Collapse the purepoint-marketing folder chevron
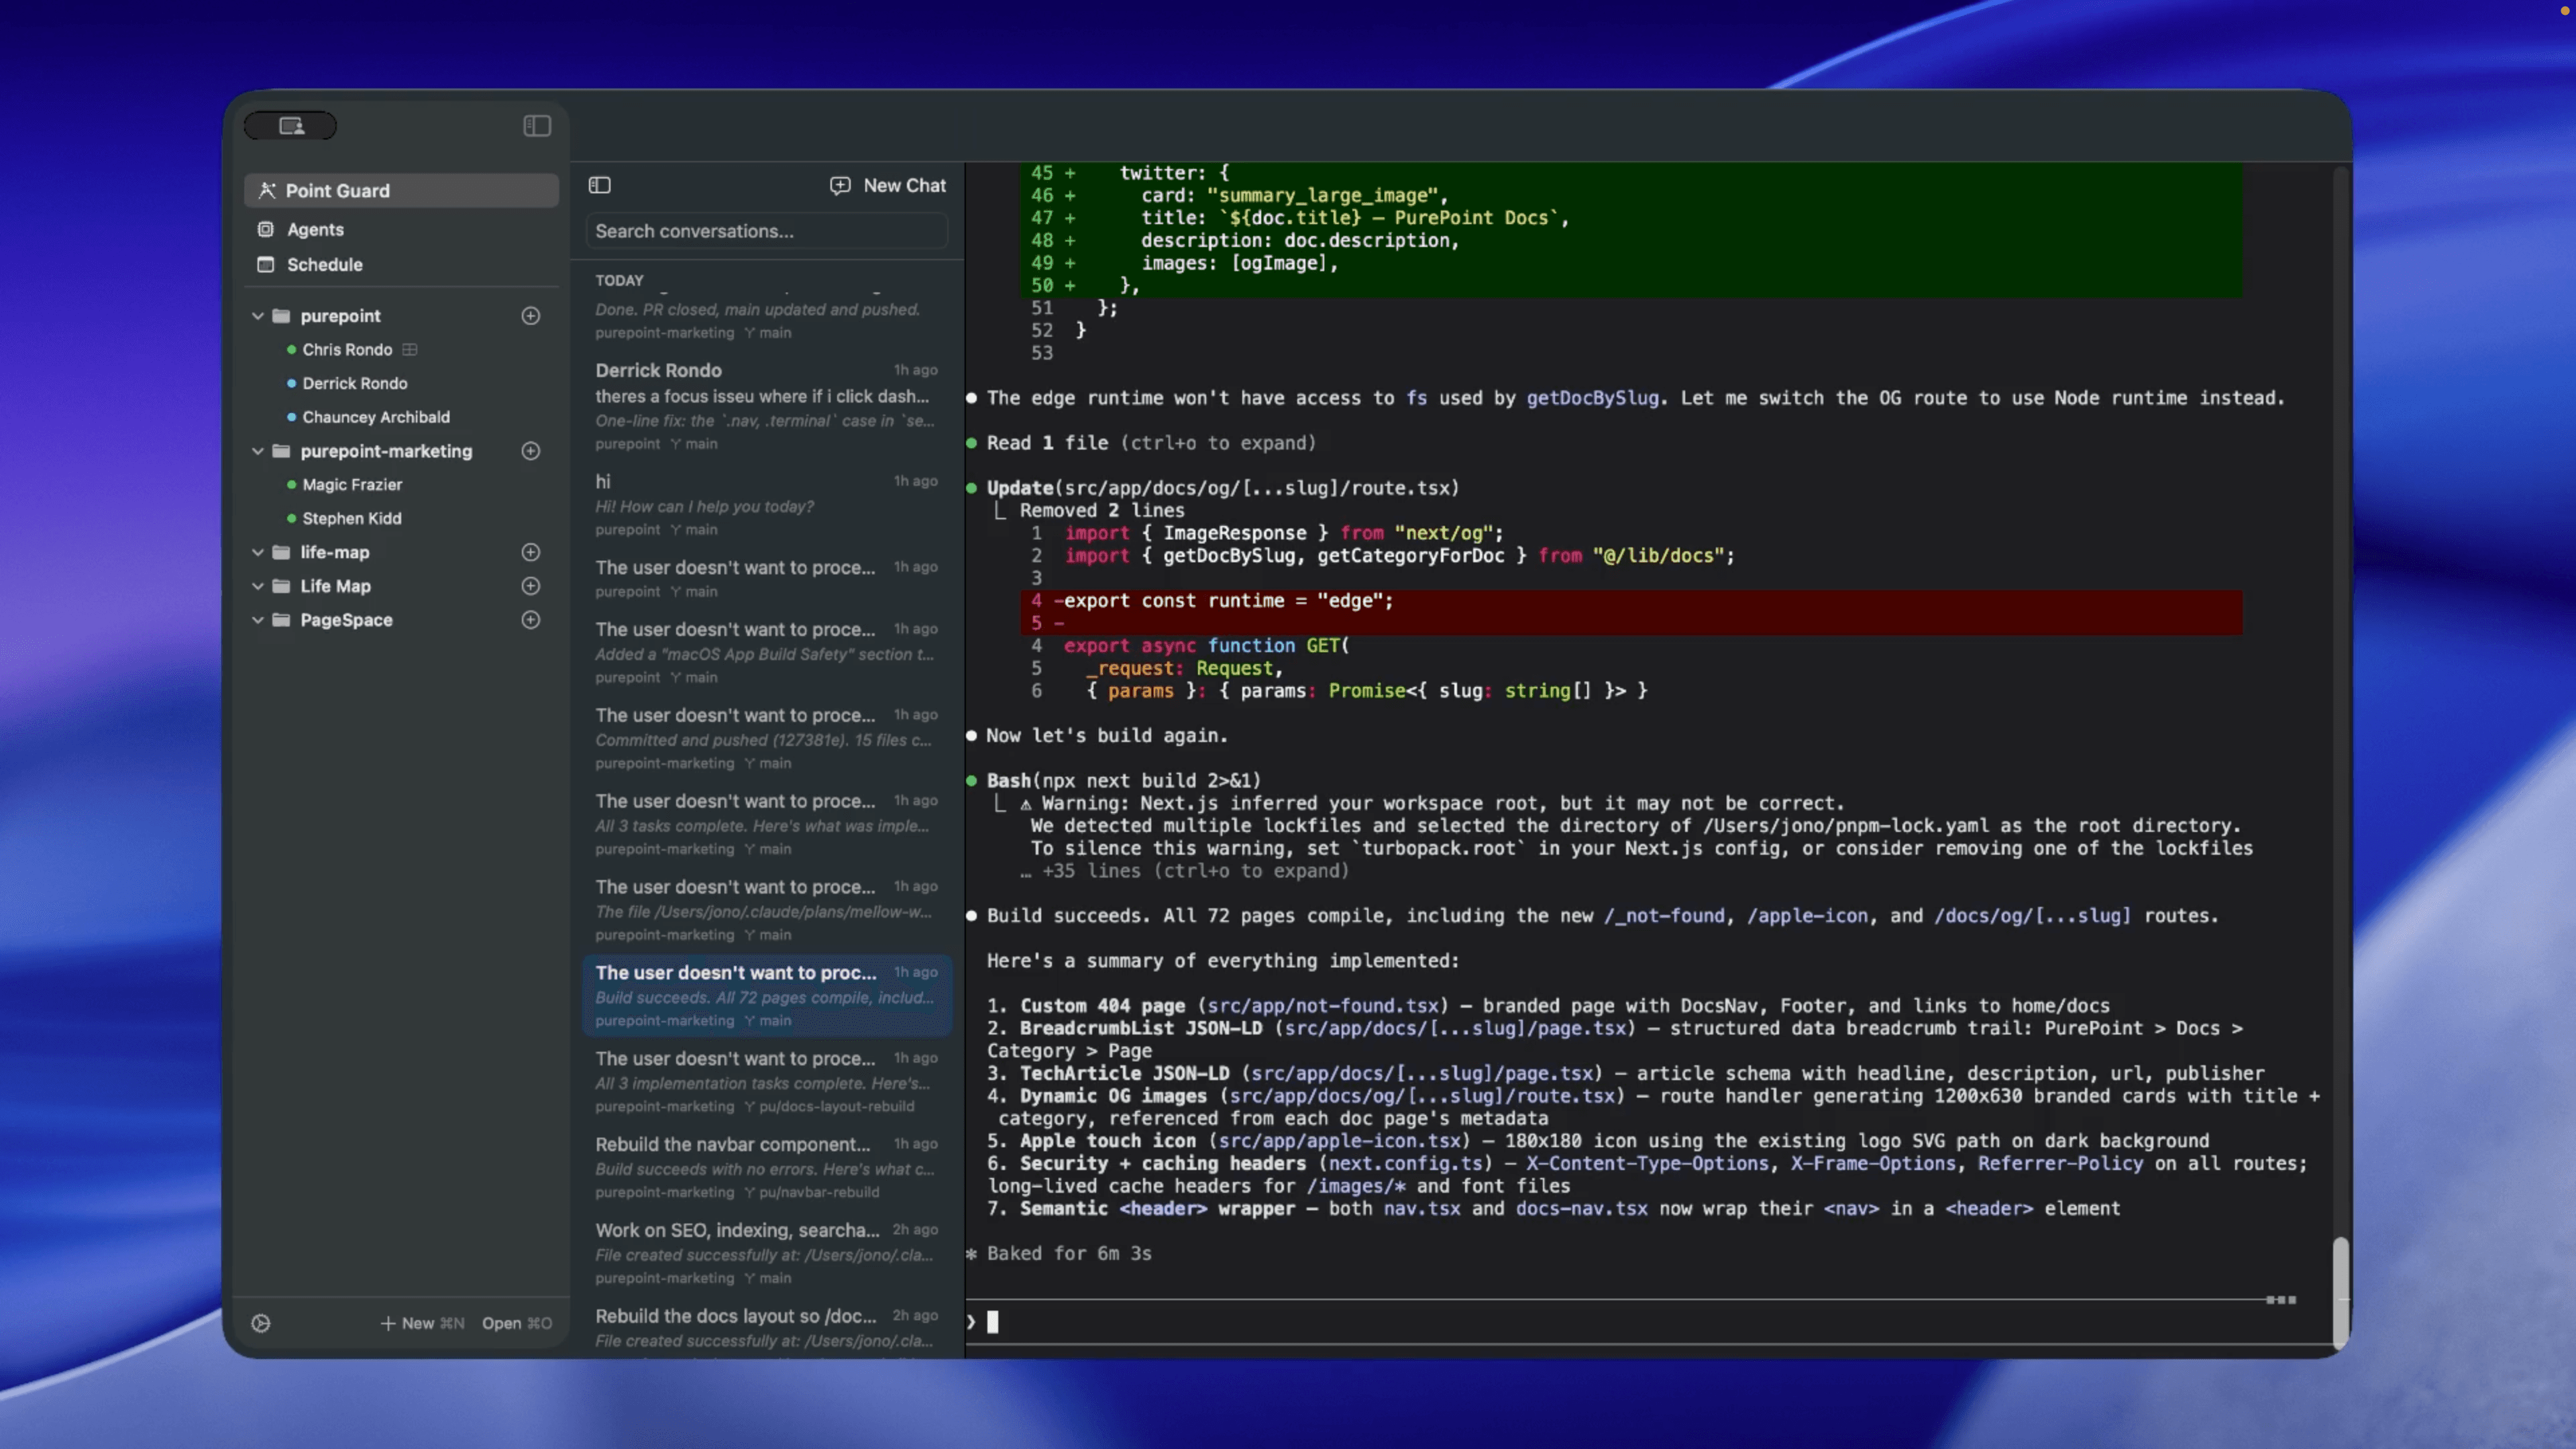 click(x=258, y=451)
